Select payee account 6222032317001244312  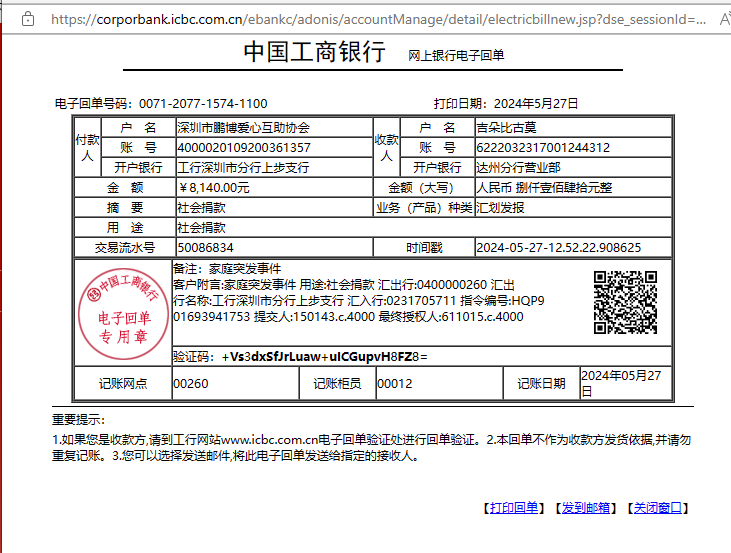tap(543, 148)
